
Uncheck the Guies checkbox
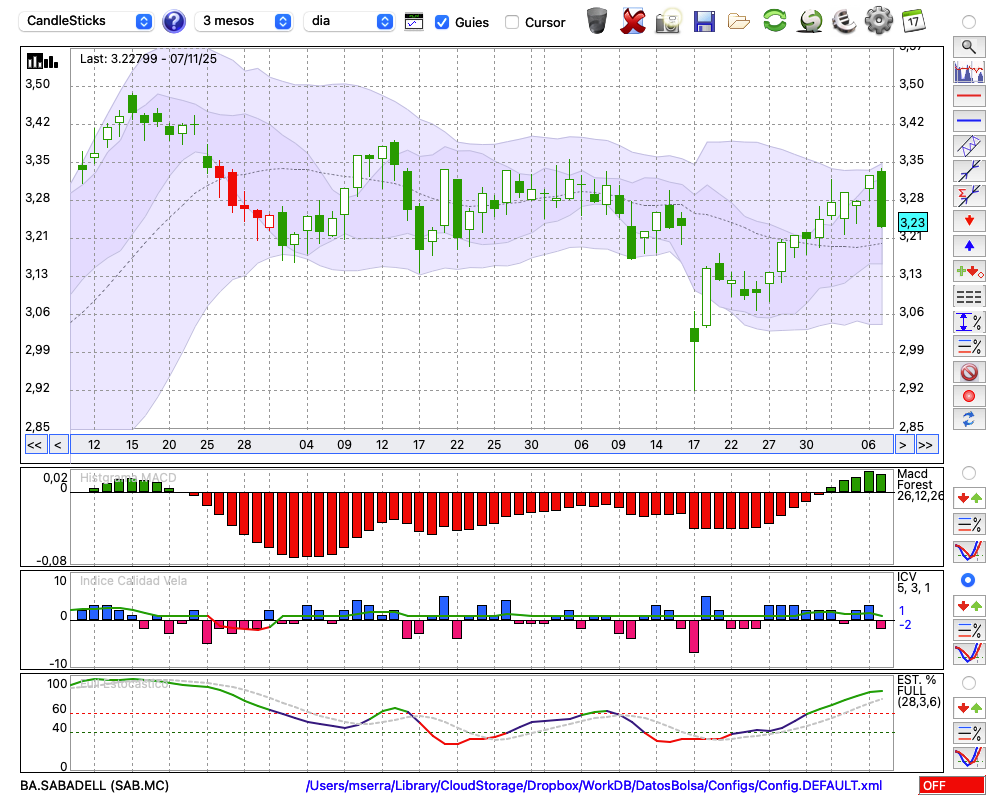(442, 22)
